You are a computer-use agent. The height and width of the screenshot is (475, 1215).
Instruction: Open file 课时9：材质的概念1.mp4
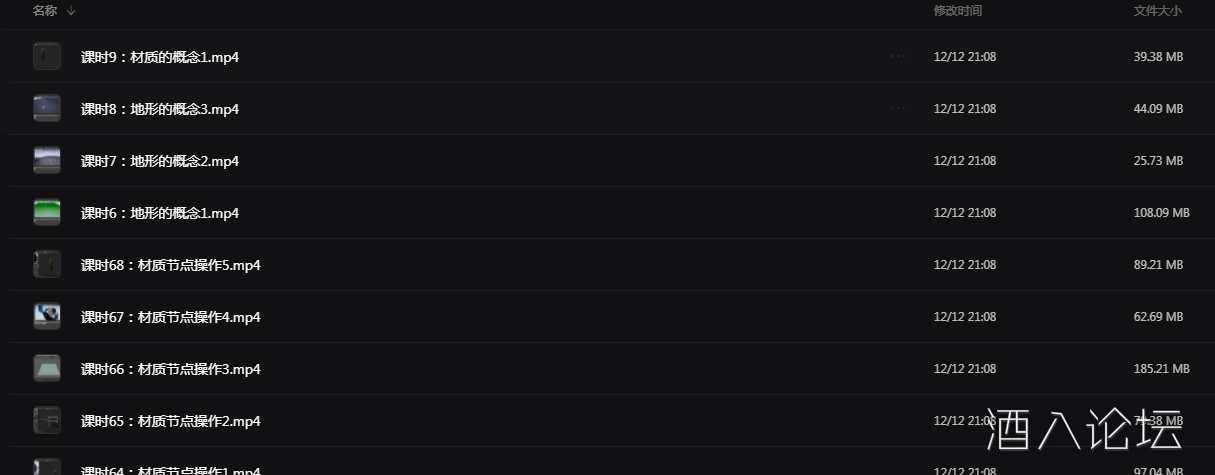tap(160, 57)
